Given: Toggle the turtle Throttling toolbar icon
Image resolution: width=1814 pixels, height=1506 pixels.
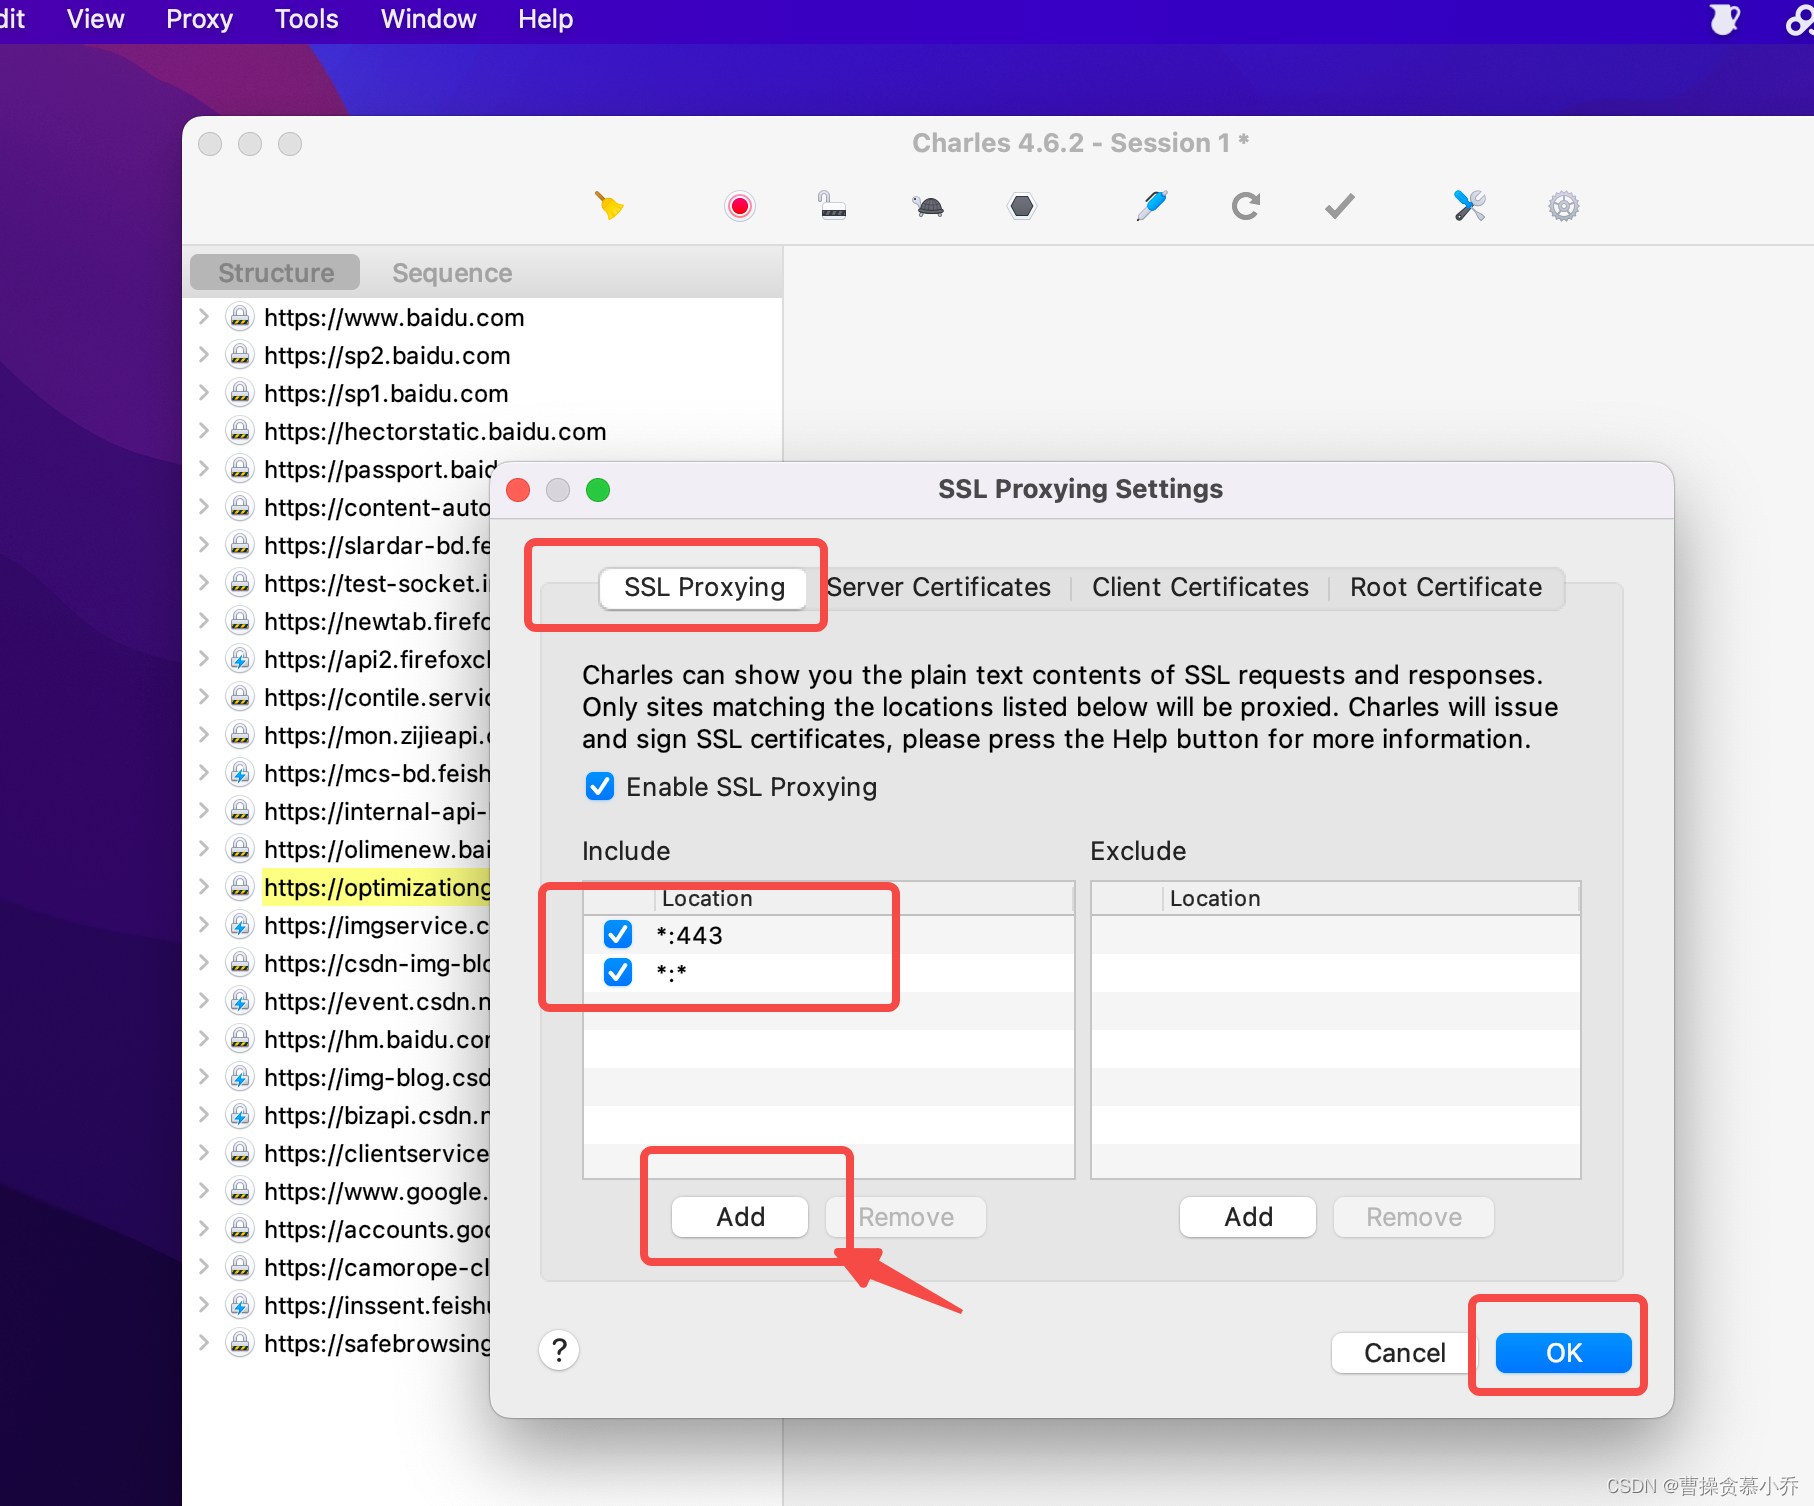Looking at the screenshot, I should point(928,206).
